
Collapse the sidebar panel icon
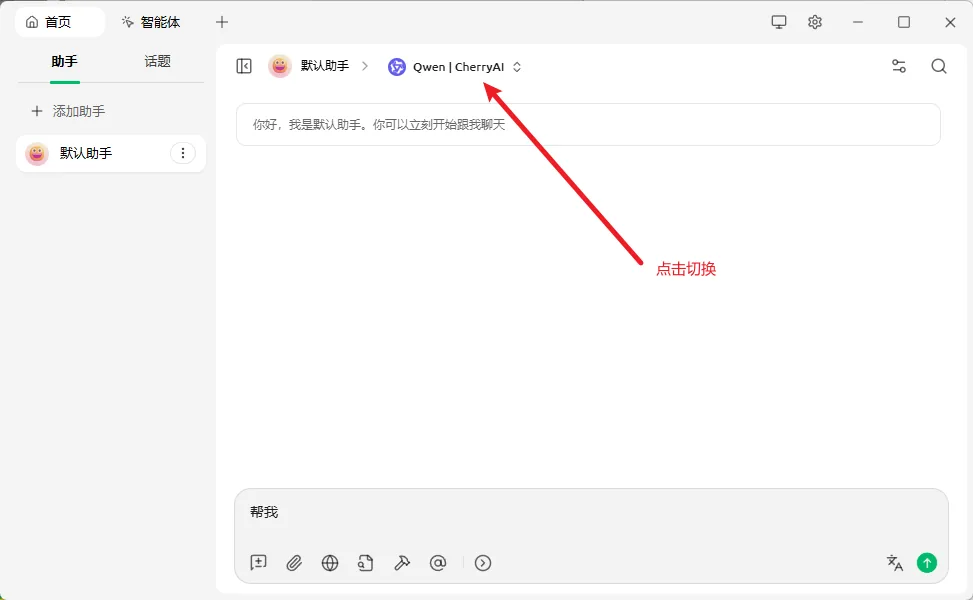244,66
